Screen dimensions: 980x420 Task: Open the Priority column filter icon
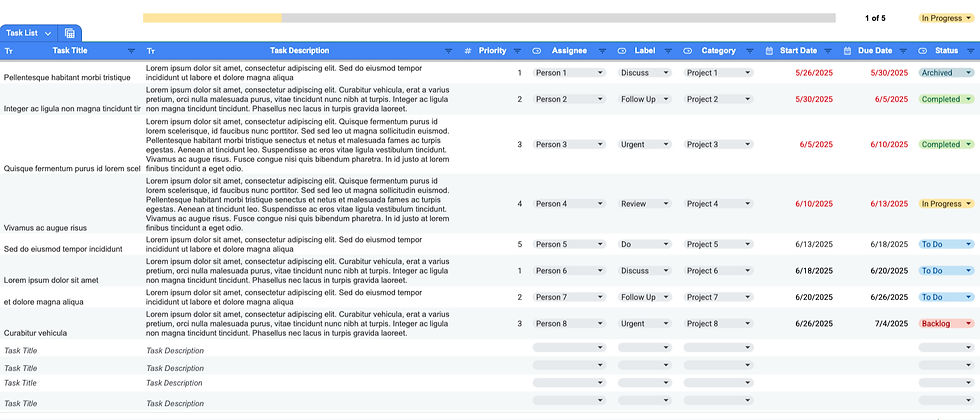coord(517,51)
